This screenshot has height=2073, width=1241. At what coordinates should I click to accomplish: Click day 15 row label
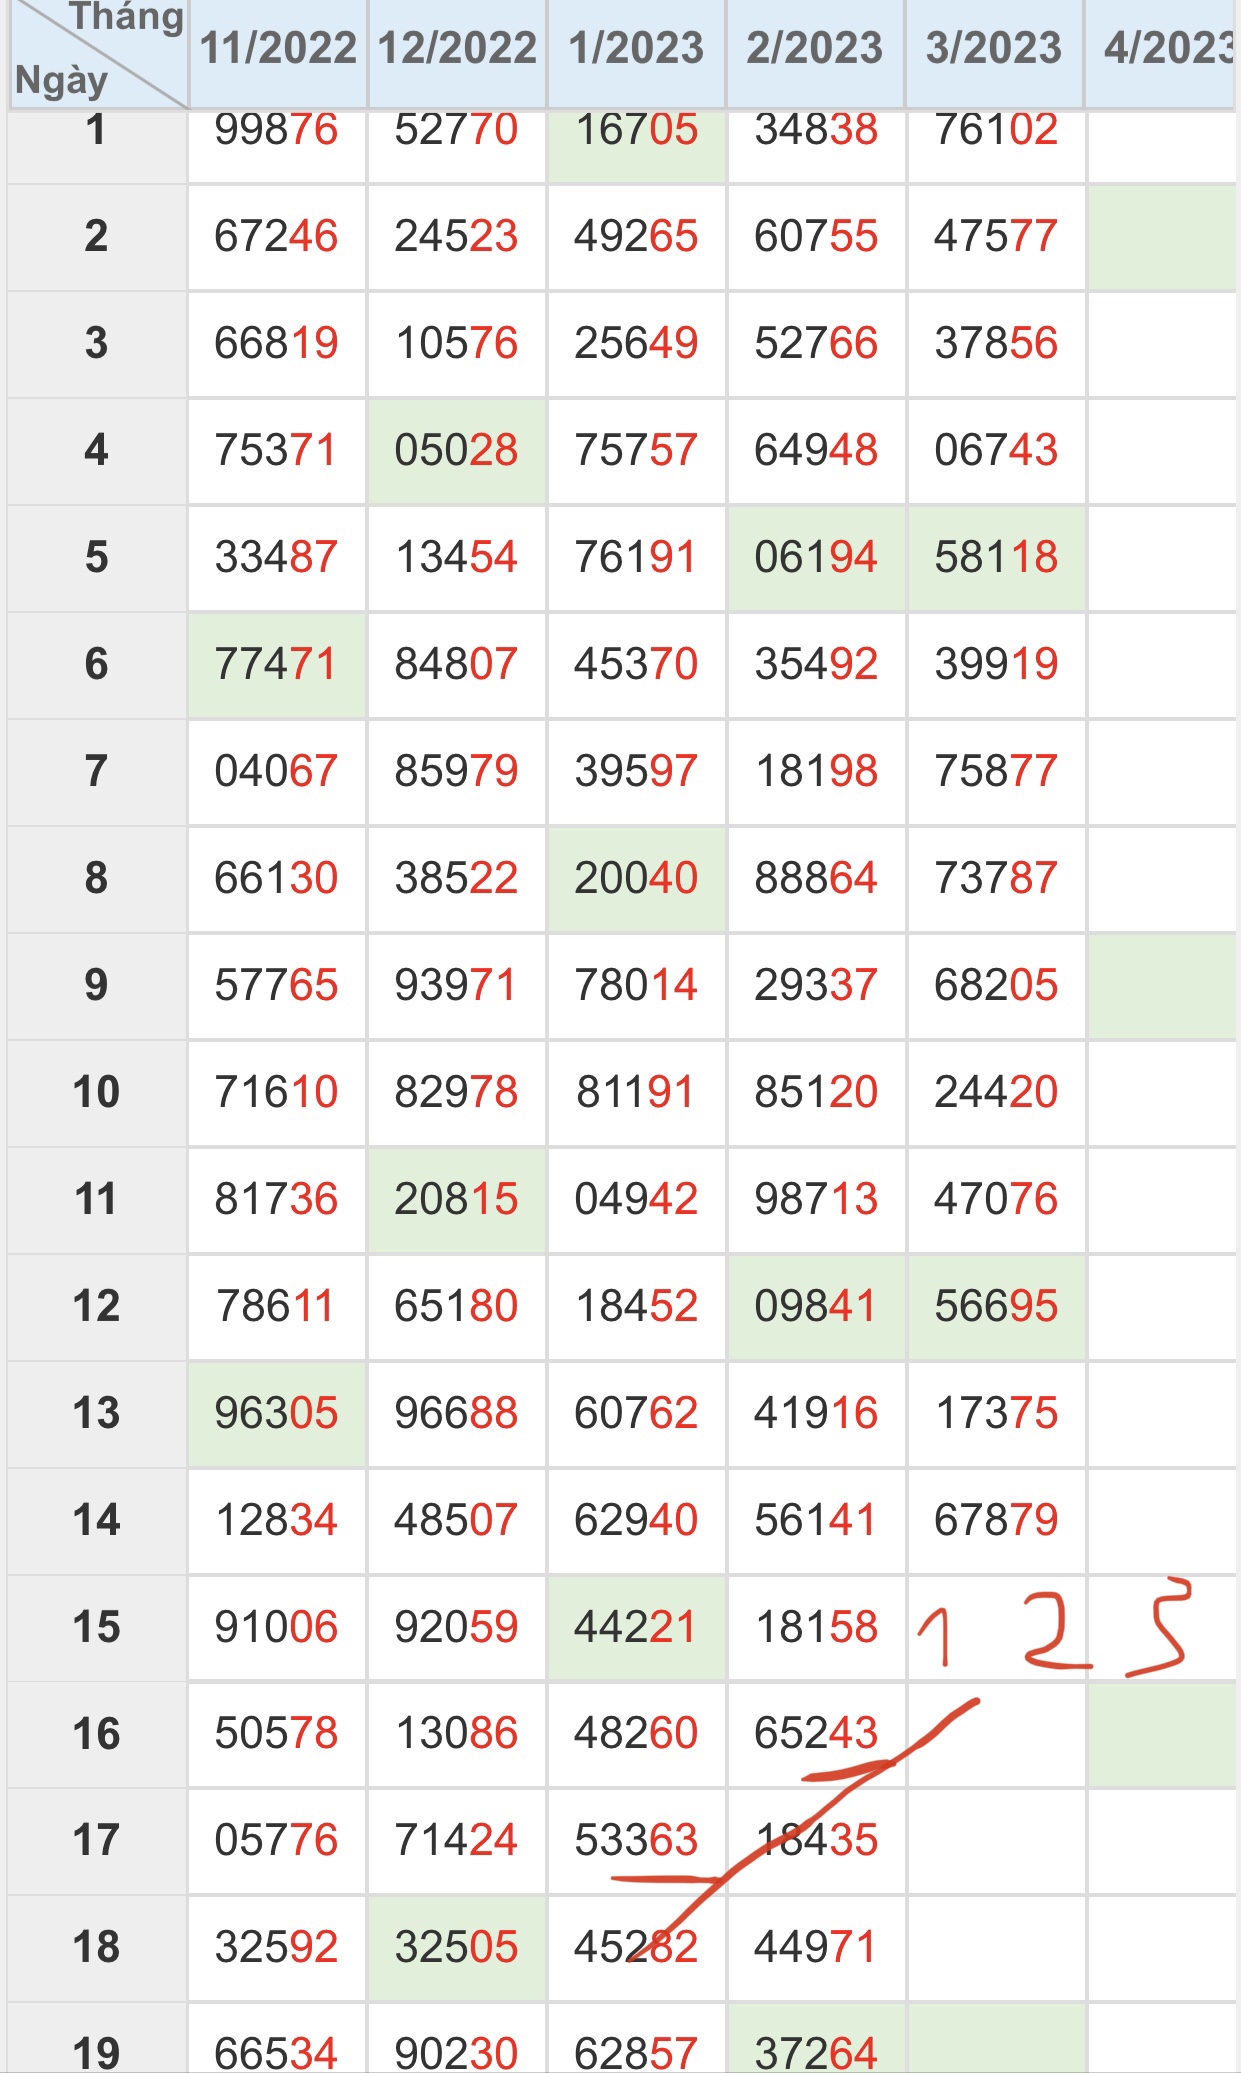pos(96,1627)
